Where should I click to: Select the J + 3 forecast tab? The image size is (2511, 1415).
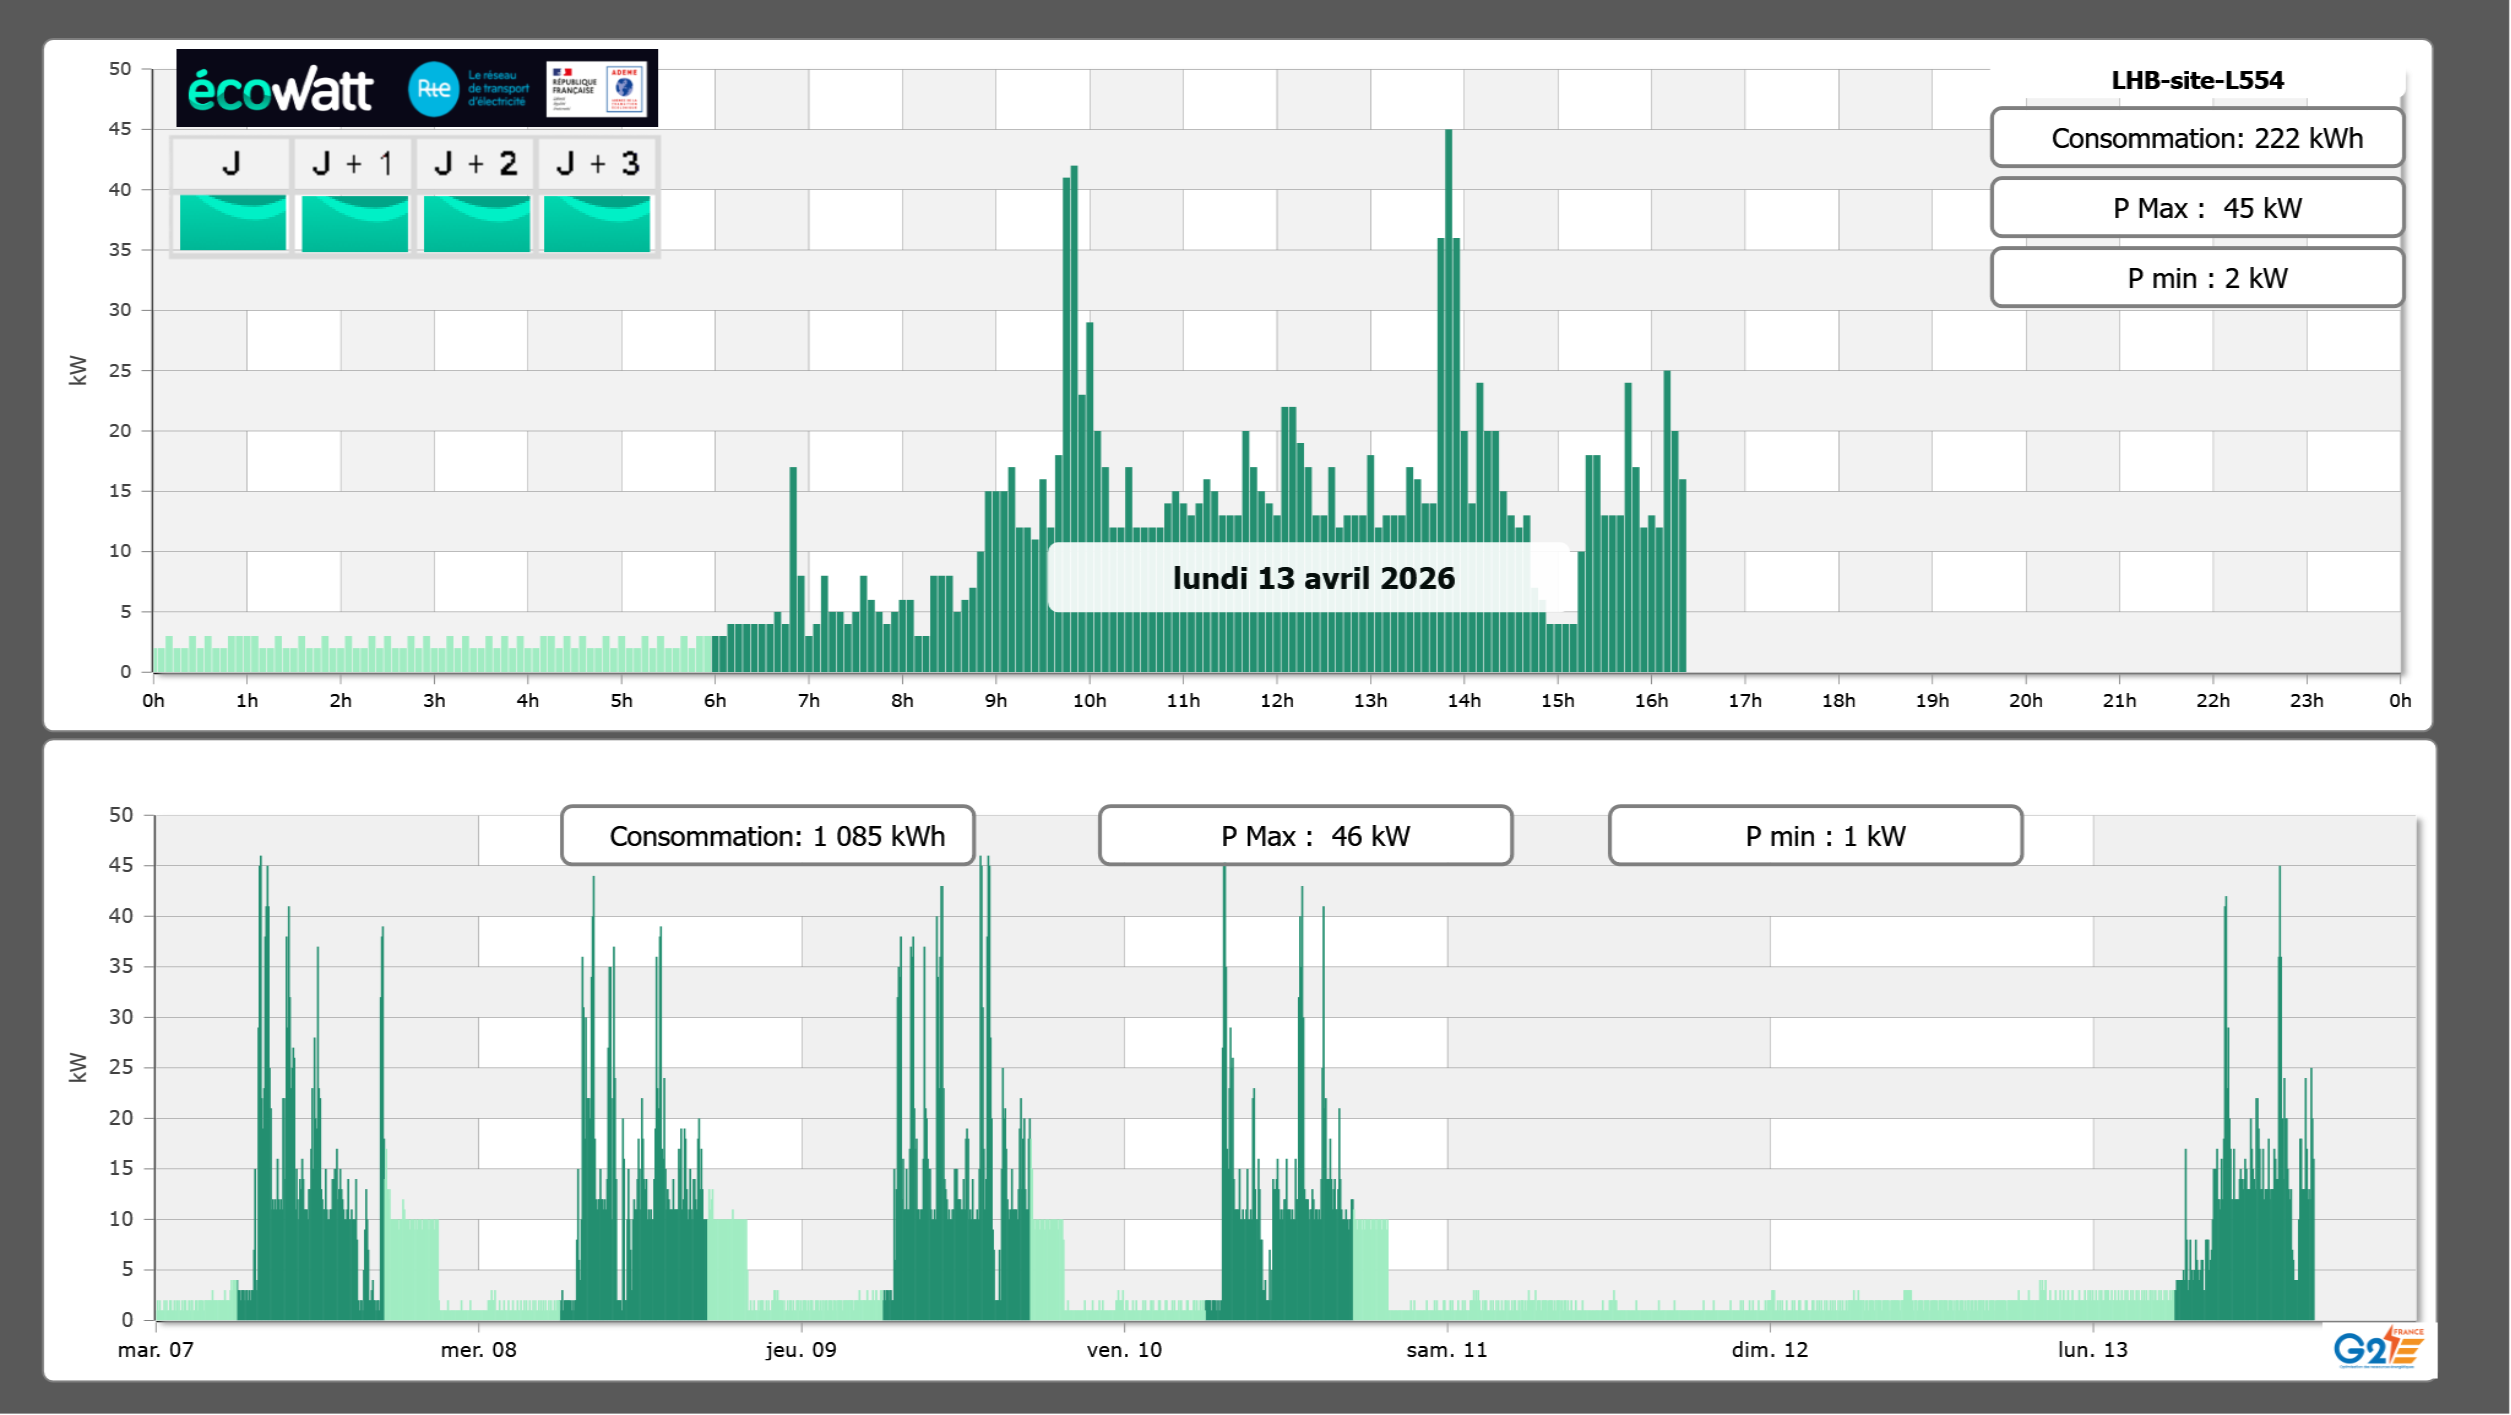click(x=597, y=164)
